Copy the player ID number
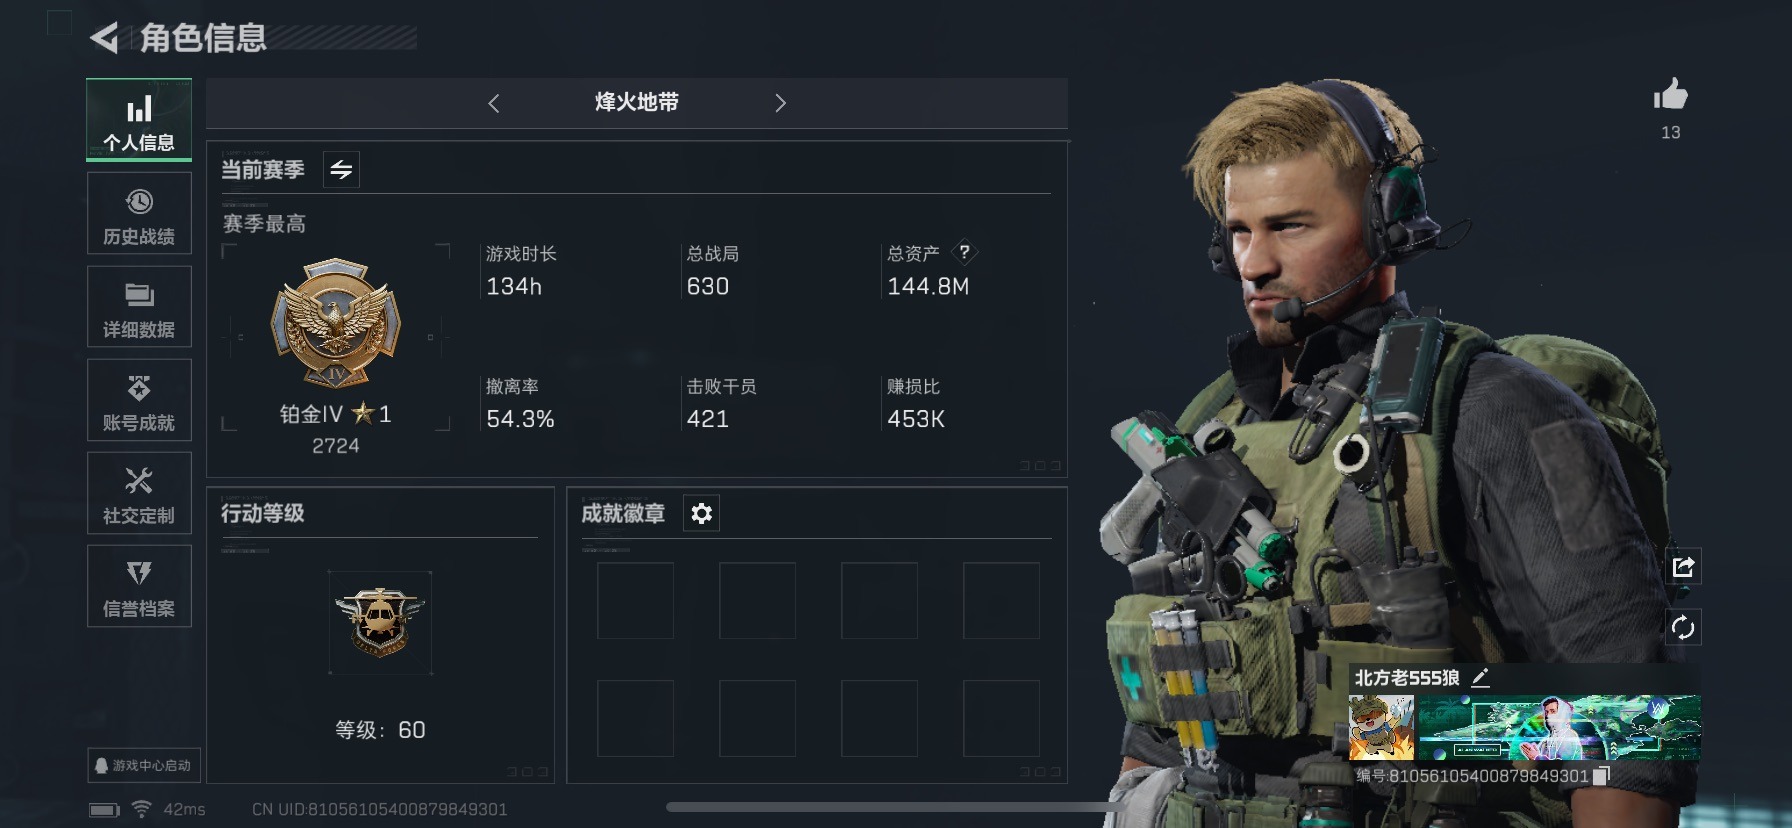 click(x=1601, y=776)
